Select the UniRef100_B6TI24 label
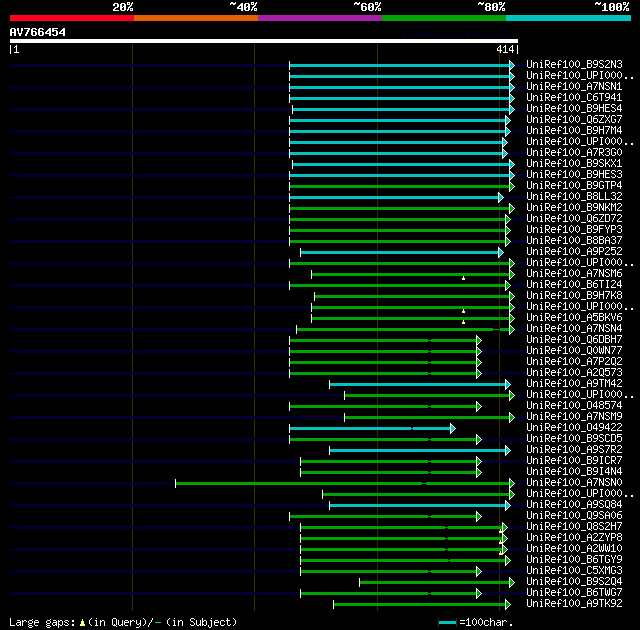Viewport: 640px width, 630px height. [574, 285]
